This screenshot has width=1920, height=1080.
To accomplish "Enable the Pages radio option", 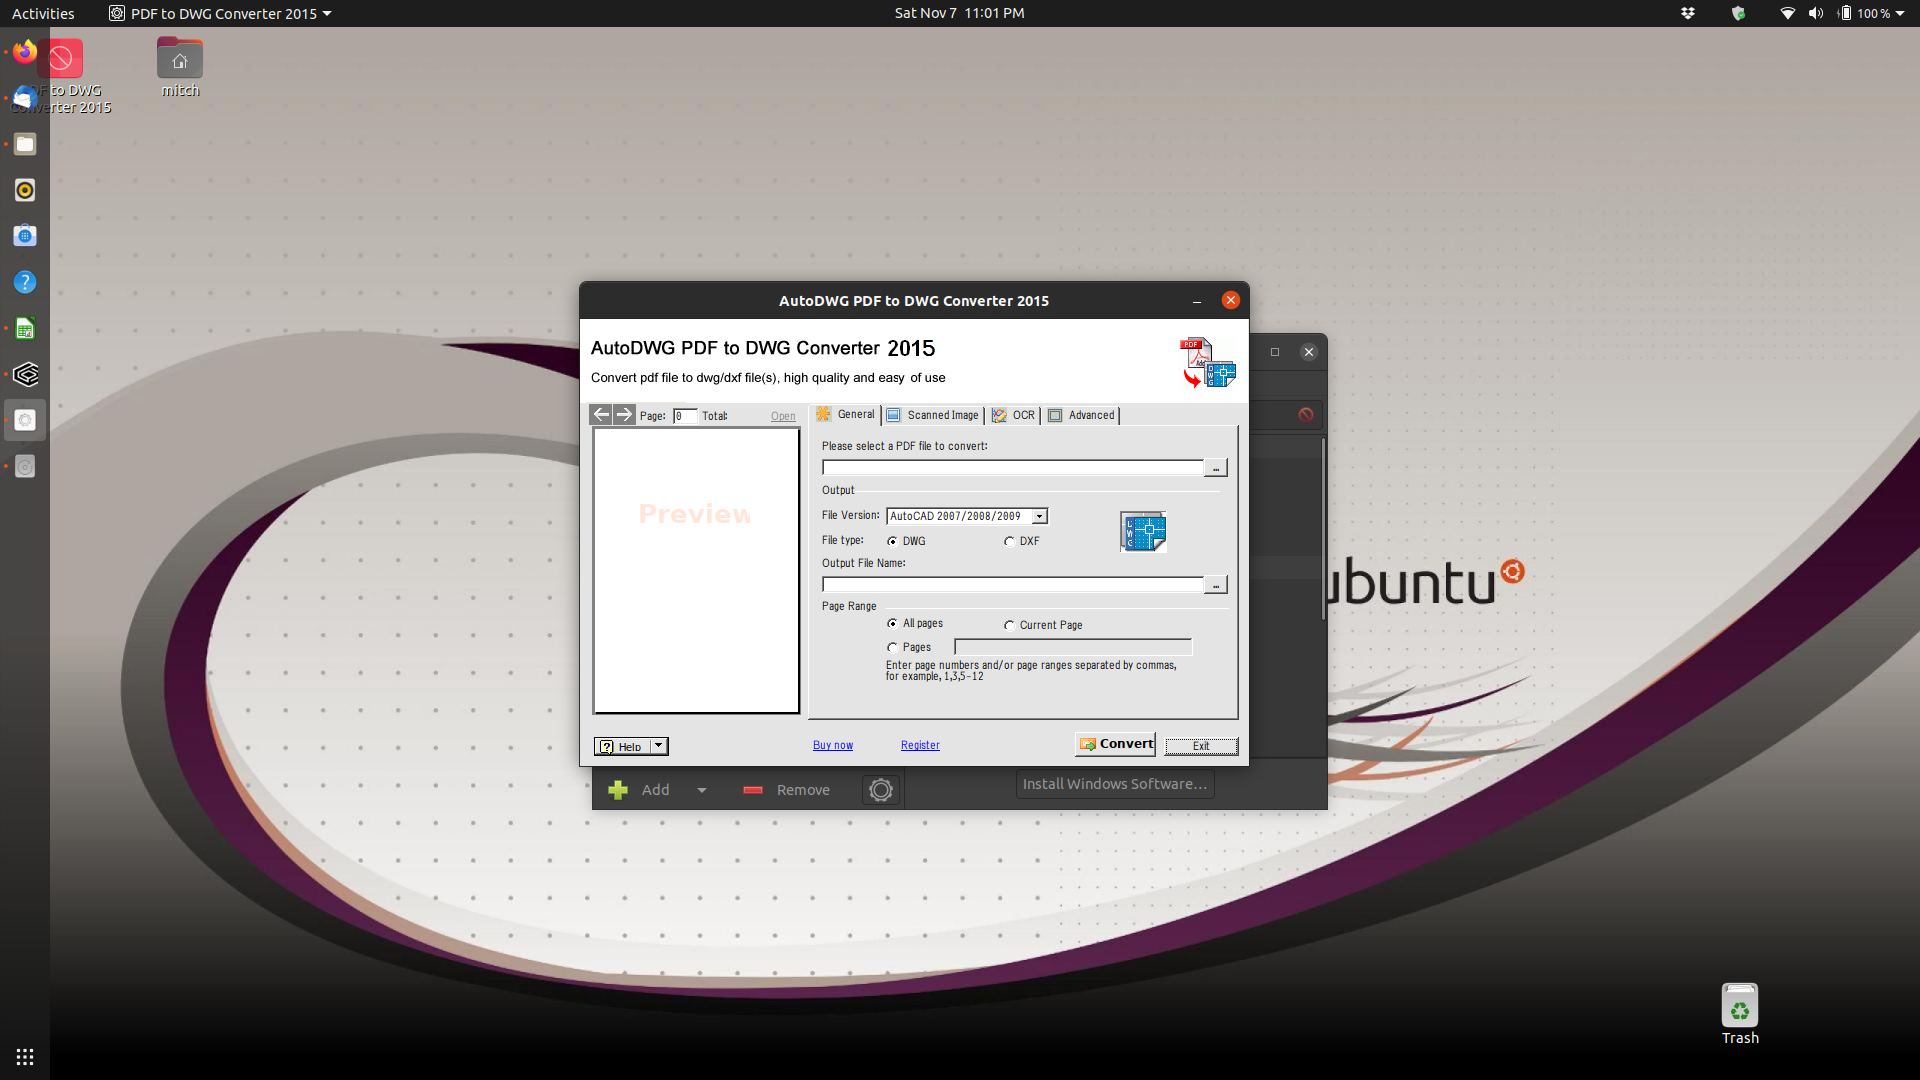I will click(894, 647).
